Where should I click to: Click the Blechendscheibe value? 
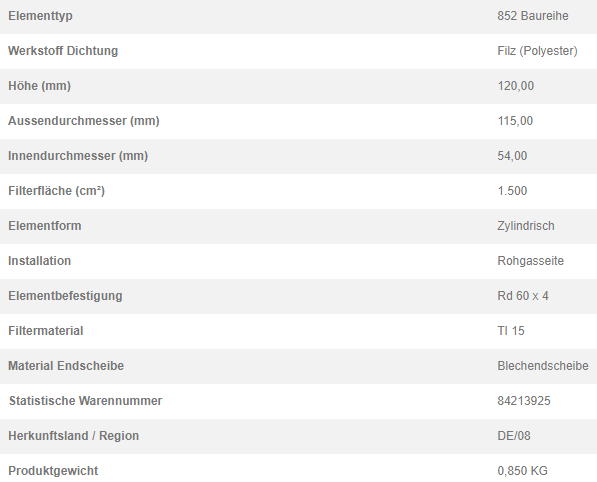[543, 366]
